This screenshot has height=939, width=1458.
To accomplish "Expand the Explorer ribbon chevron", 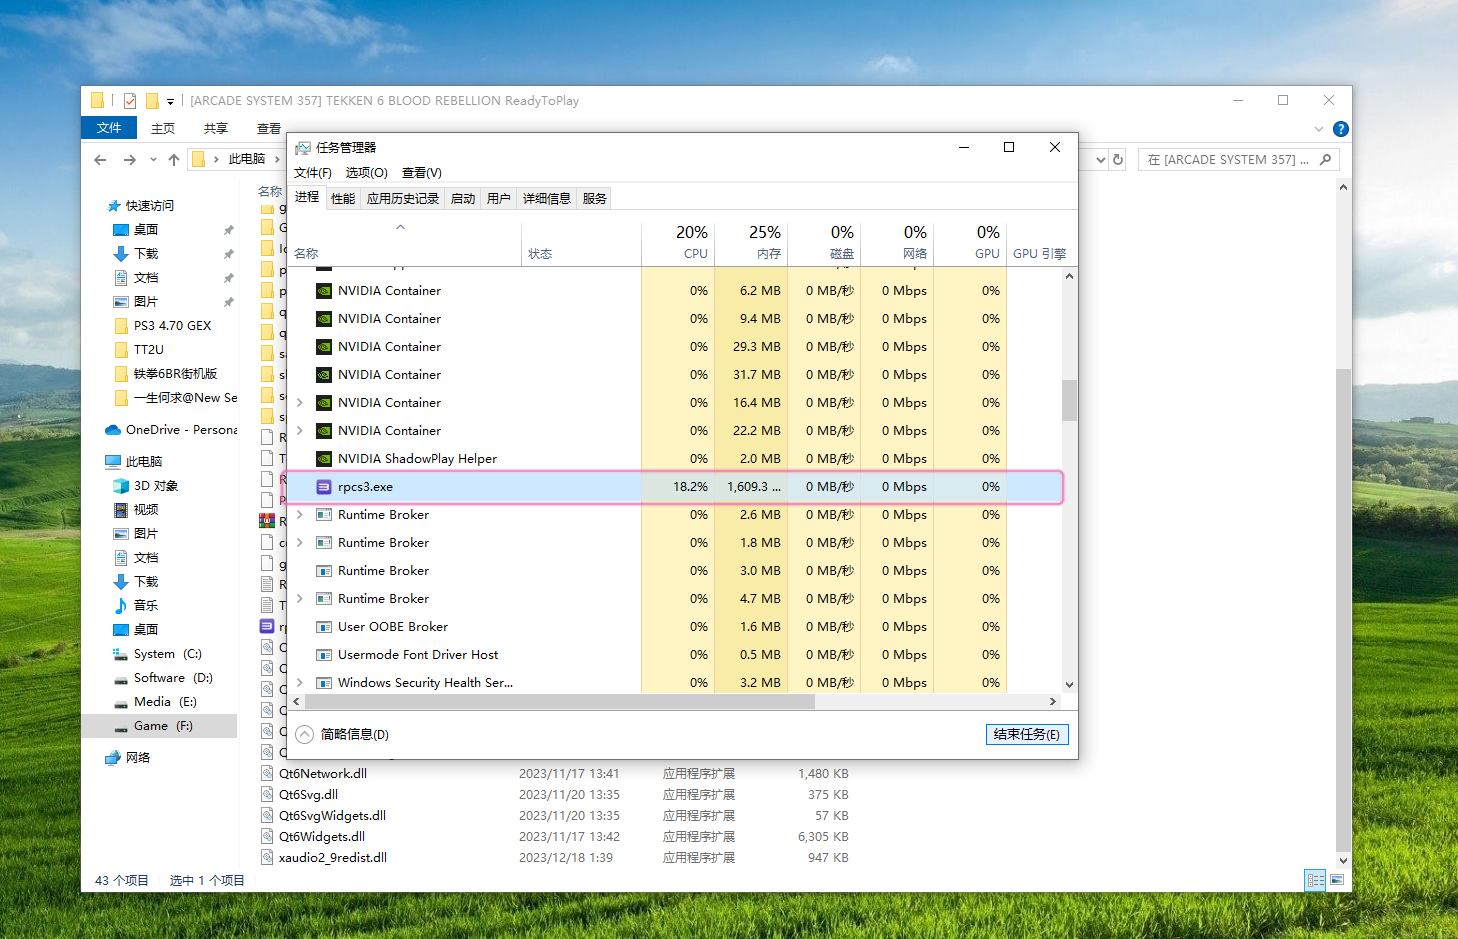I will point(1319,129).
